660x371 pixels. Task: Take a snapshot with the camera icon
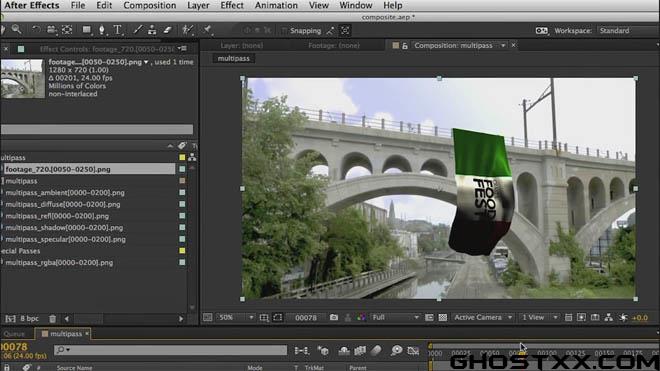click(x=334, y=318)
